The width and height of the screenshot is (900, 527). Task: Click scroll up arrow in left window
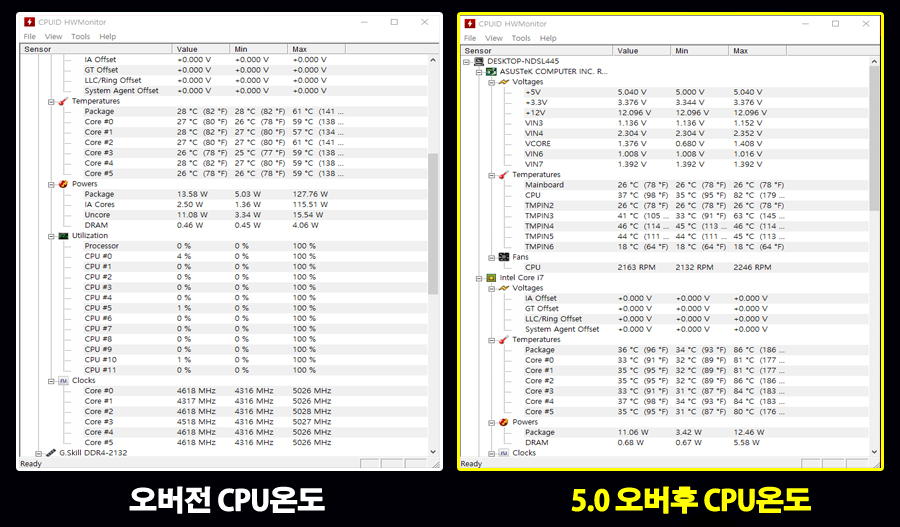click(433, 60)
